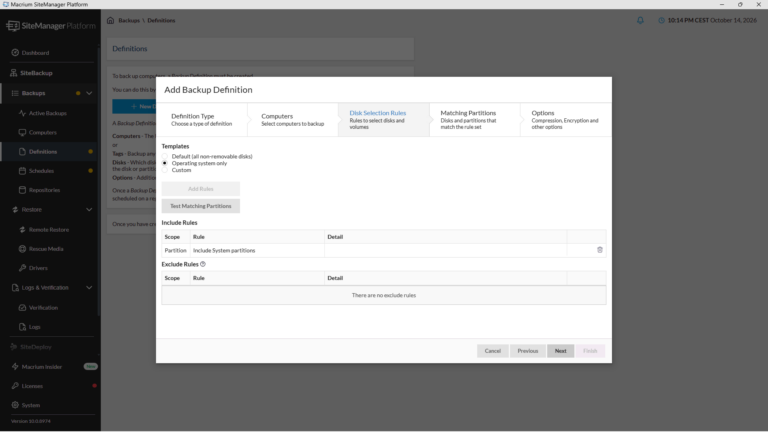Open notifications bell icon
This screenshot has height=432, width=768.
[640, 20]
